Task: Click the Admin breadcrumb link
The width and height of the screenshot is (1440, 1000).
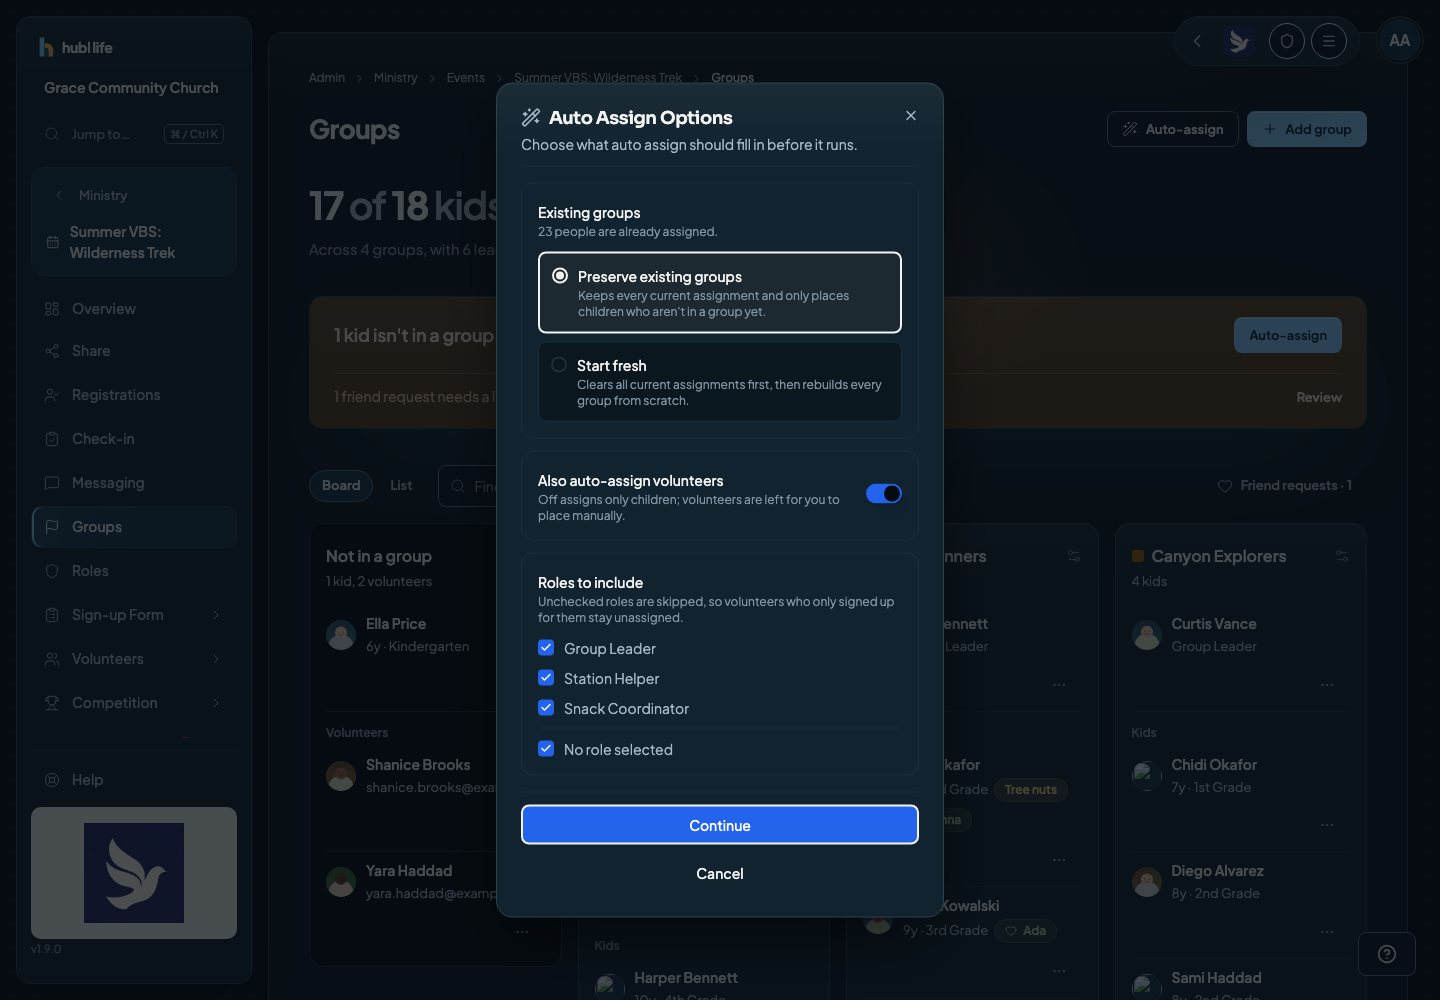Action: pos(327,78)
